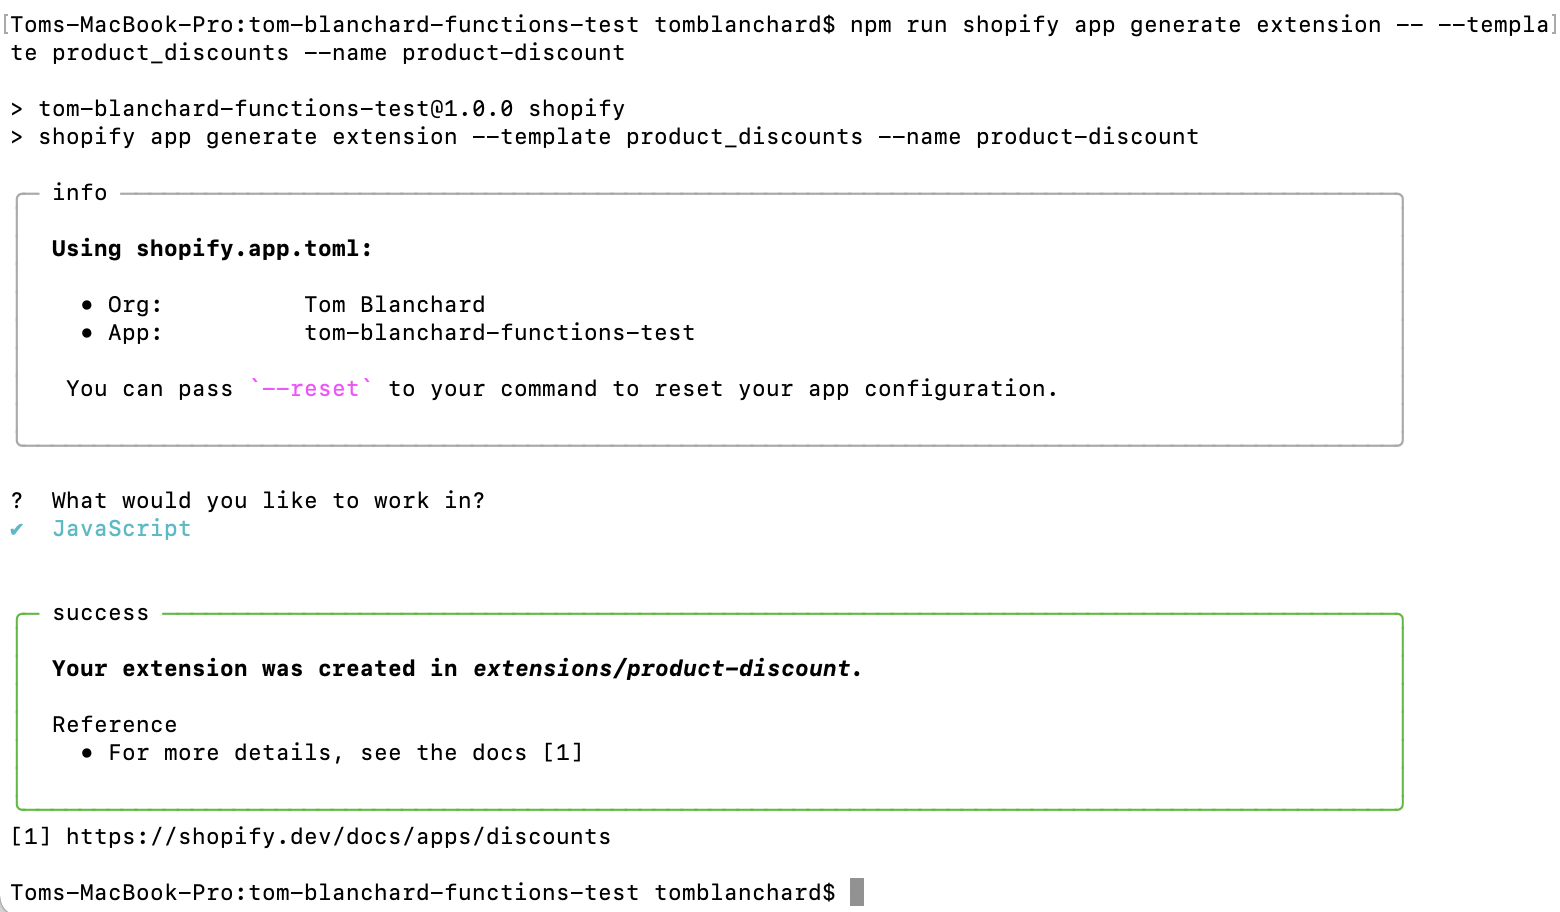
Task: Click the terminal cursor block
Action: pyautogui.click(x=857, y=892)
